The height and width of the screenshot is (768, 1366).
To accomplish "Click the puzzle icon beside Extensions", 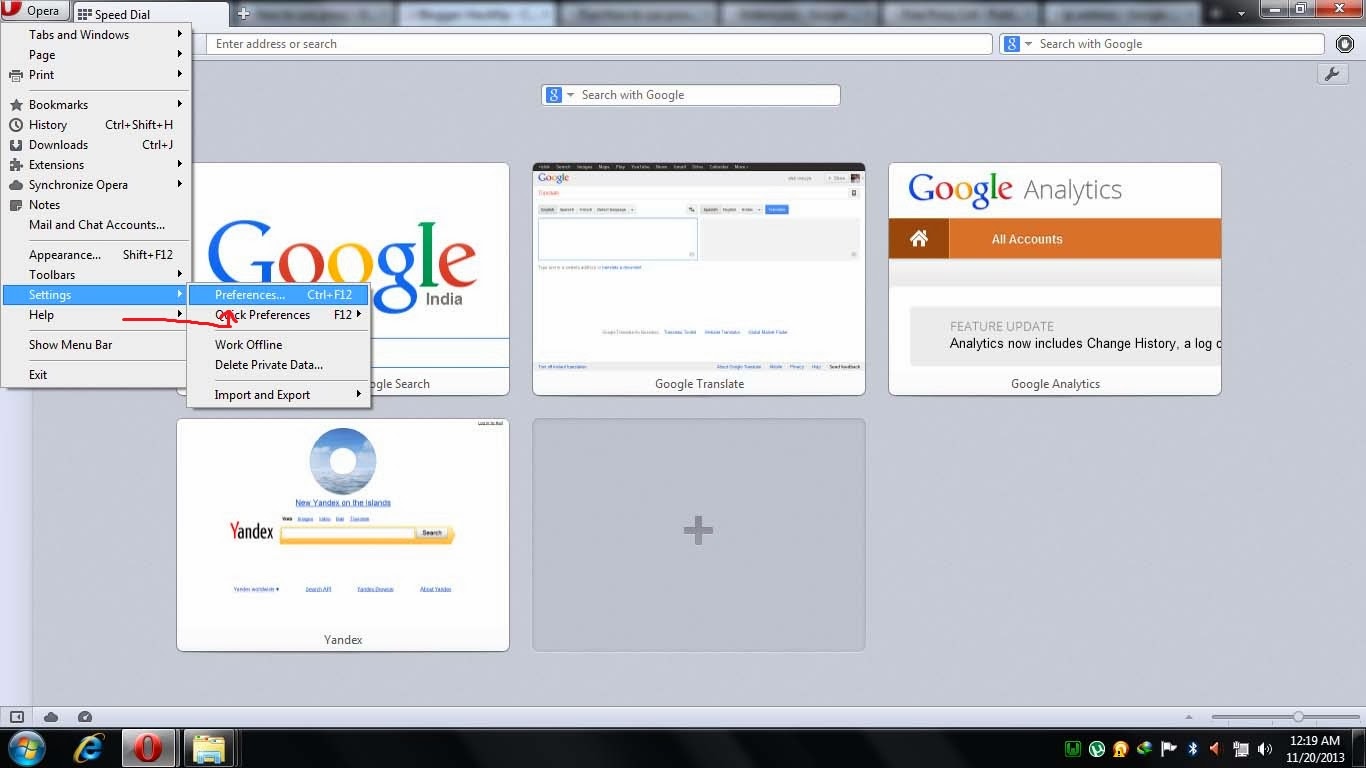I will pyautogui.click(x=16, y=165).
